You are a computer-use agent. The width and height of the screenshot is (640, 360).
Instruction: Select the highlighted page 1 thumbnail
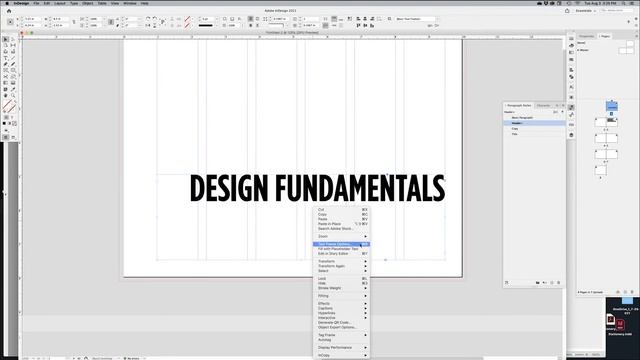point(611,106)
